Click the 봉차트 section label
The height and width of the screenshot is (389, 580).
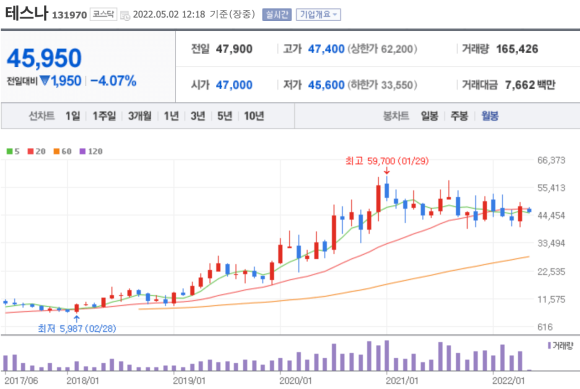pos(396,116)
